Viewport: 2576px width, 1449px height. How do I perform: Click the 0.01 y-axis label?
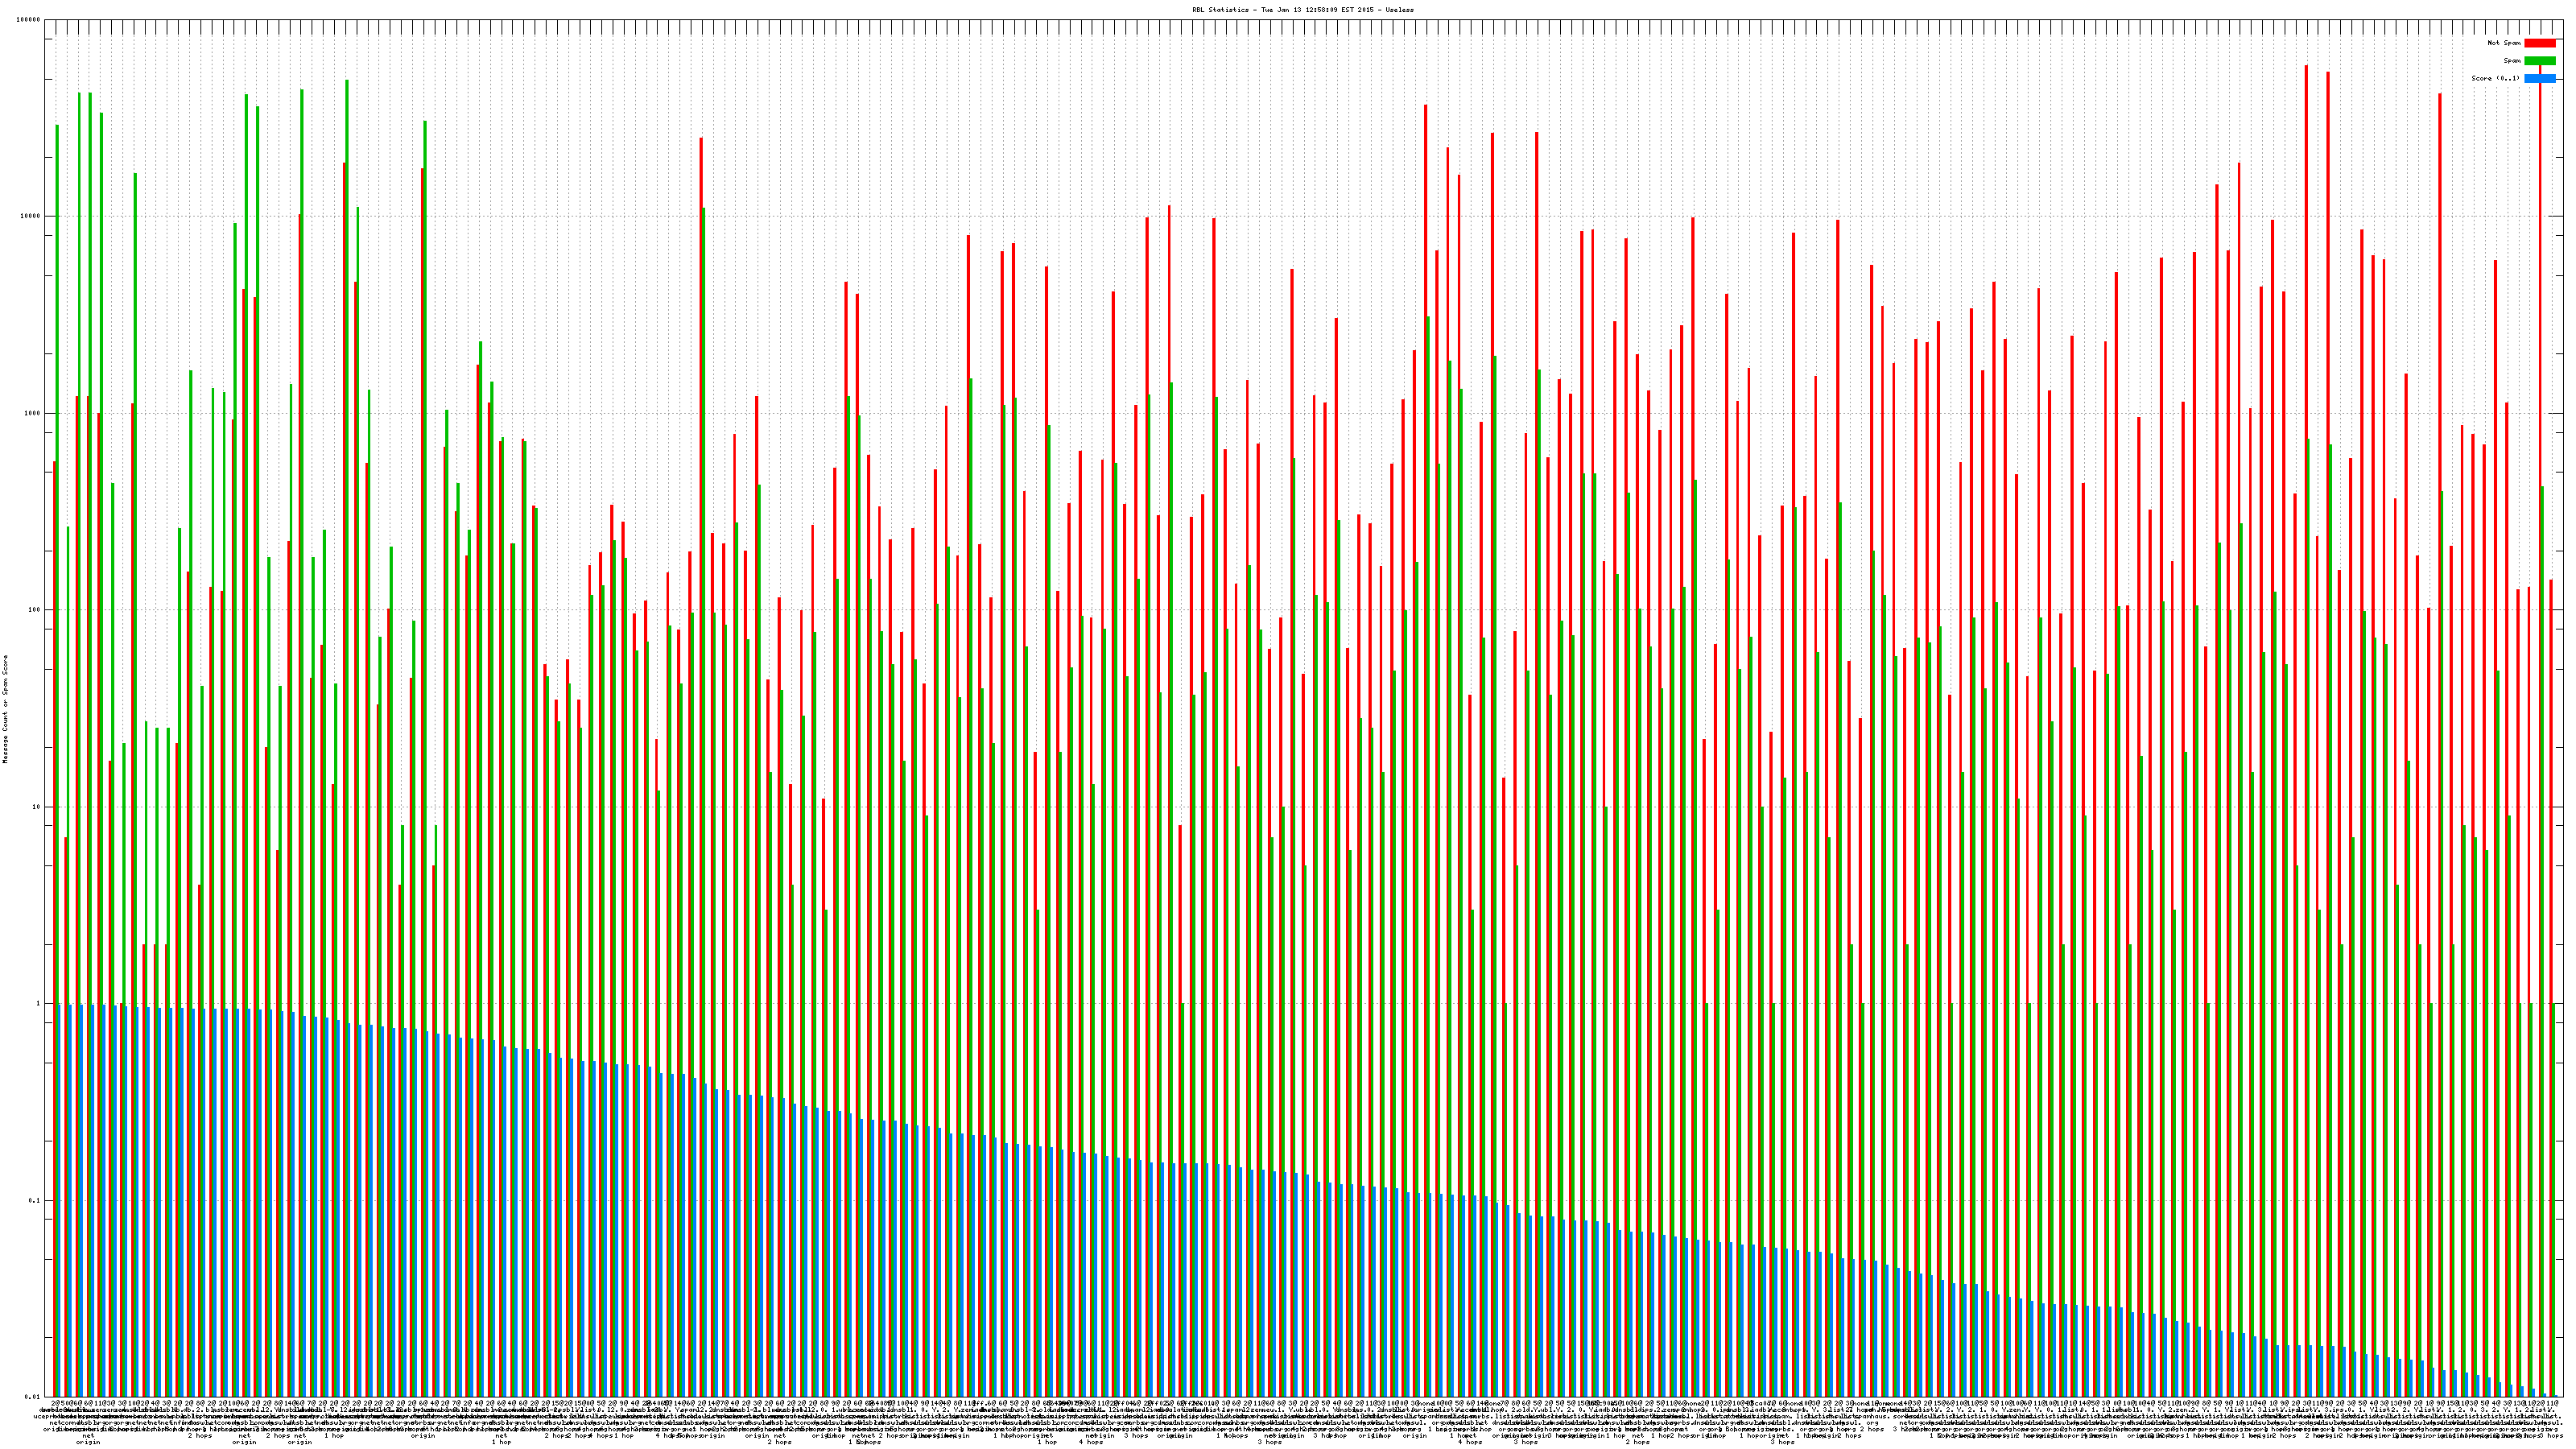(x=33, y=1397)
